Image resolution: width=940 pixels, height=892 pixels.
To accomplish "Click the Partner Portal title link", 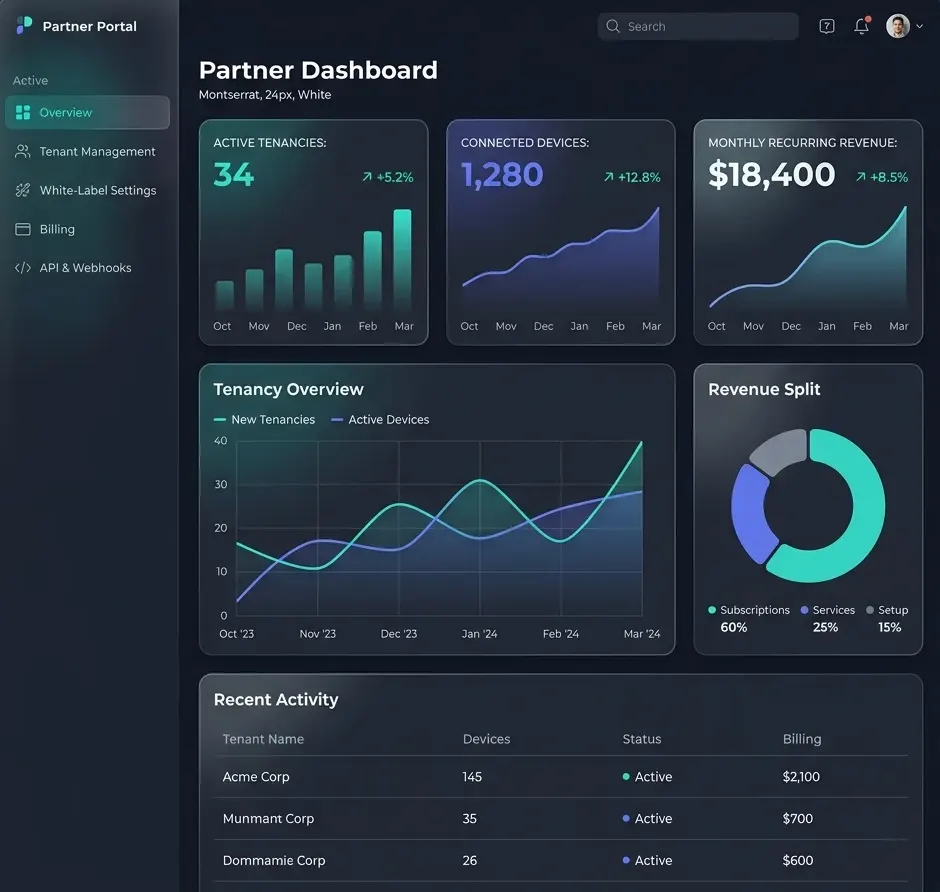I will pos(89,26).
